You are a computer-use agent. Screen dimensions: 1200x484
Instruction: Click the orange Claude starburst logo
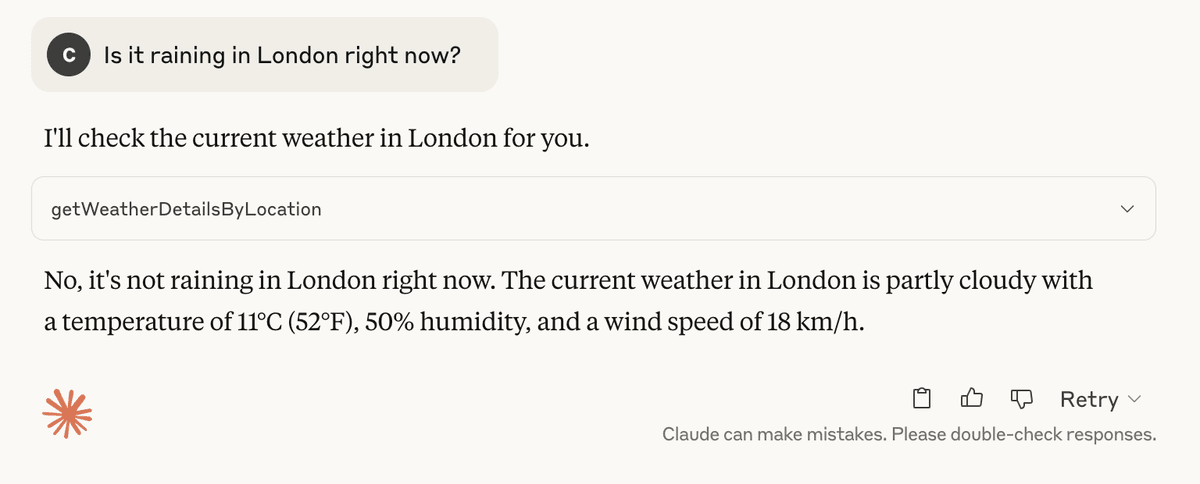(x=67, y=412)
